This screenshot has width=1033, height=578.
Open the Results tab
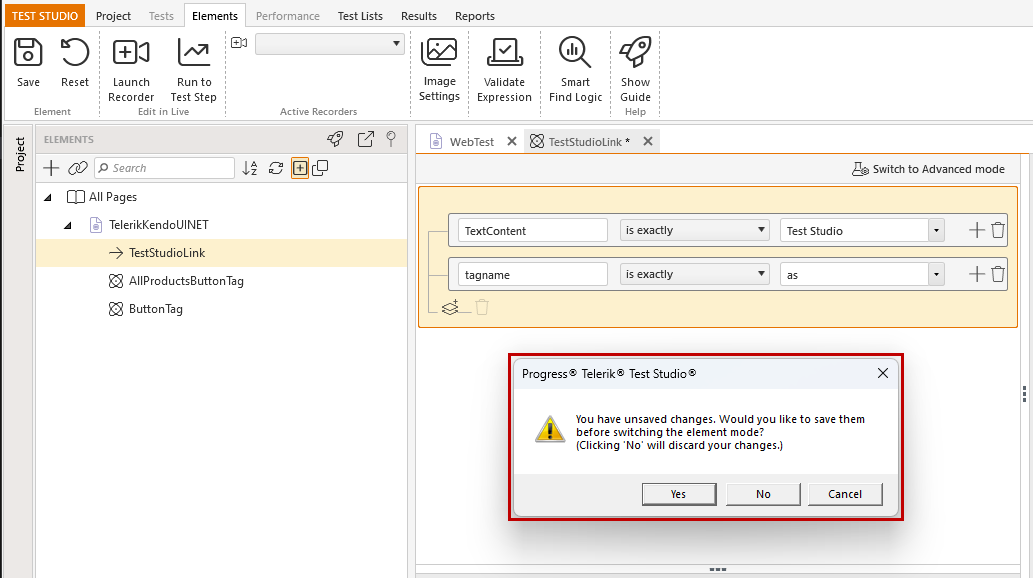pyautogui.click(x=418, y=16)
